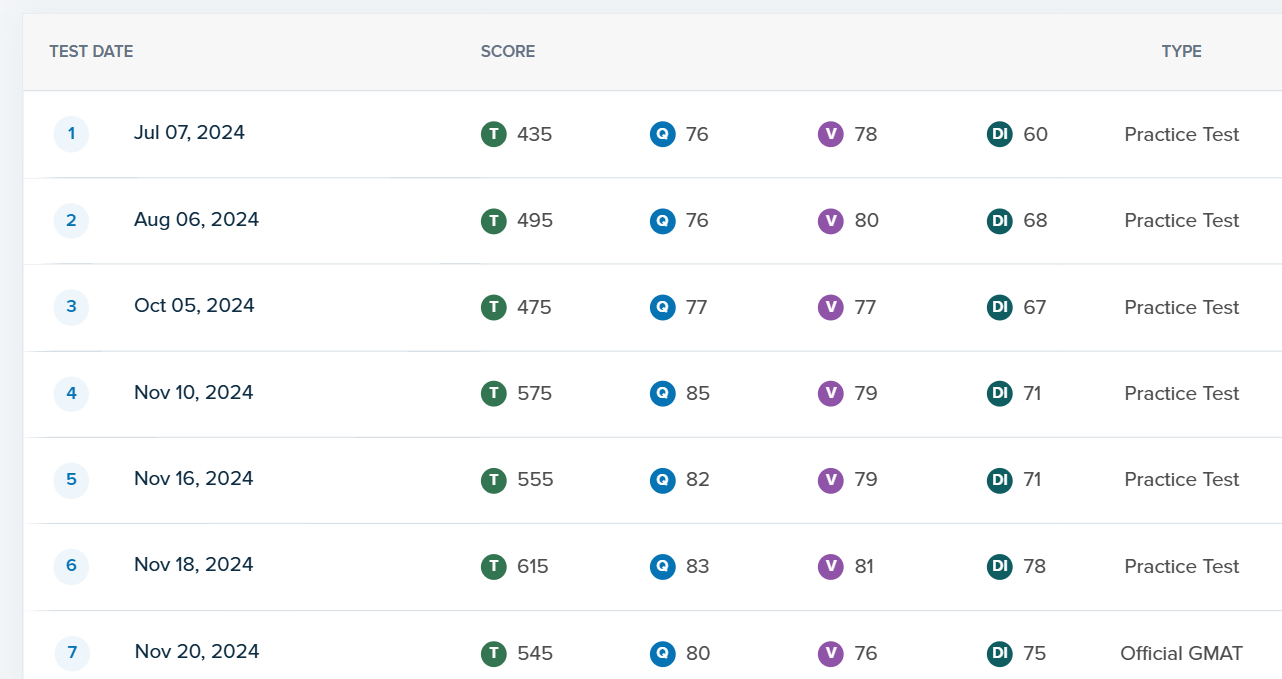Click the purple V icon beside score 81
The height and width of the screenshot is (679, 1282).
coord(830,566)
